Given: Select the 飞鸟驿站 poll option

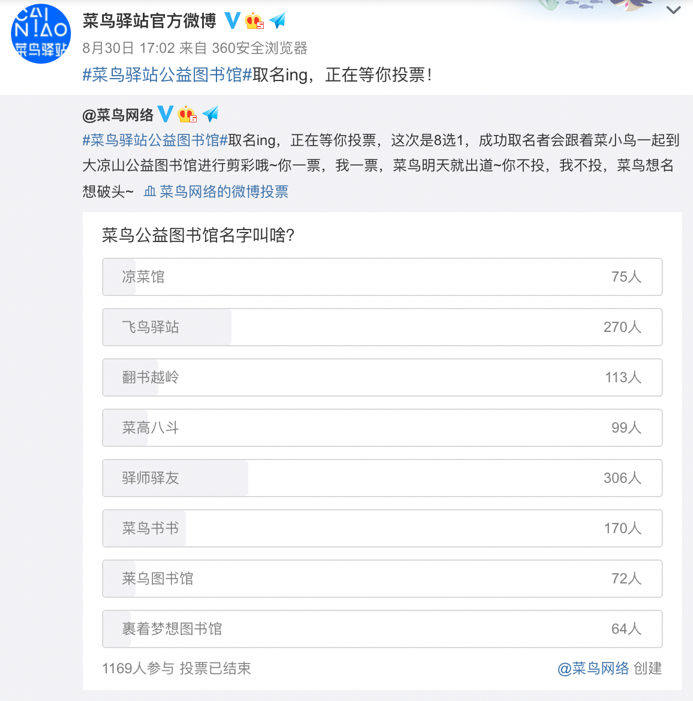Looking at the screenshot, I should (382, 327).
